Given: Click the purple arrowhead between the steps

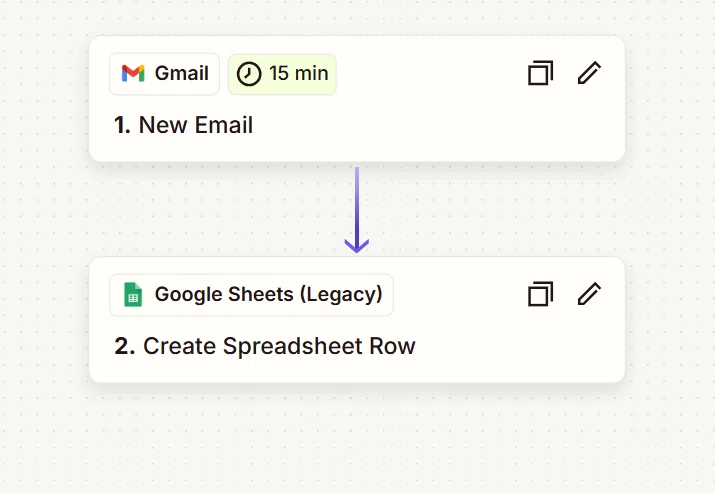Looking at the screenshot, I should click(357, 246).
